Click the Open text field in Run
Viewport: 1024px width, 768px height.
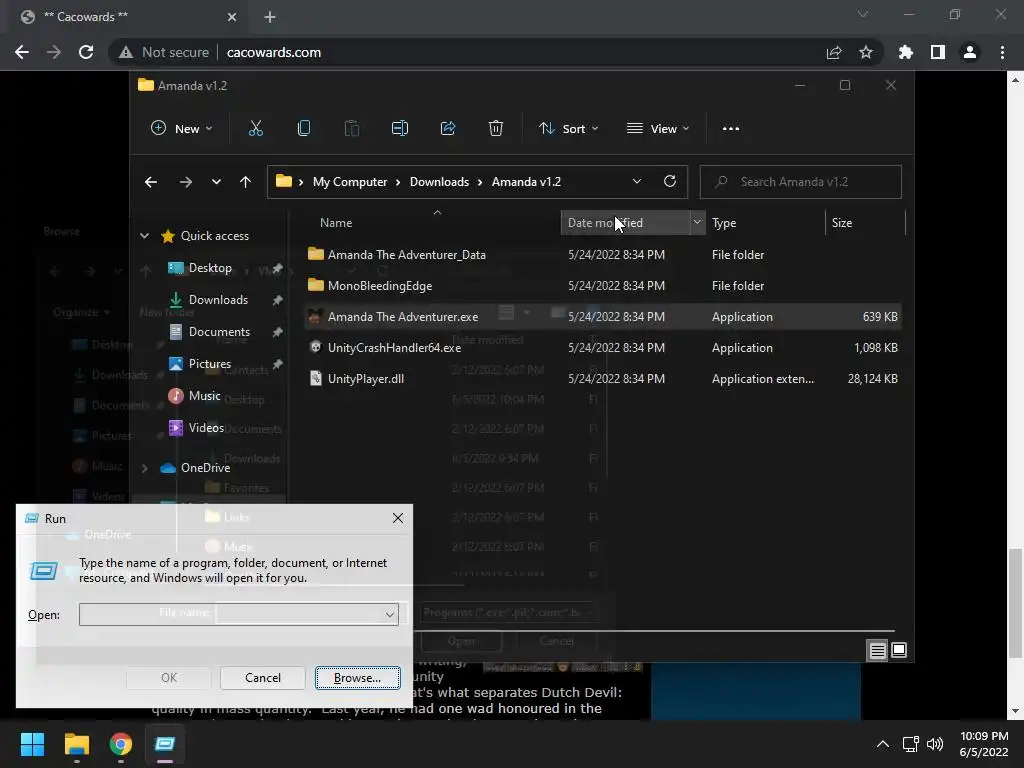tap(231, 615)
